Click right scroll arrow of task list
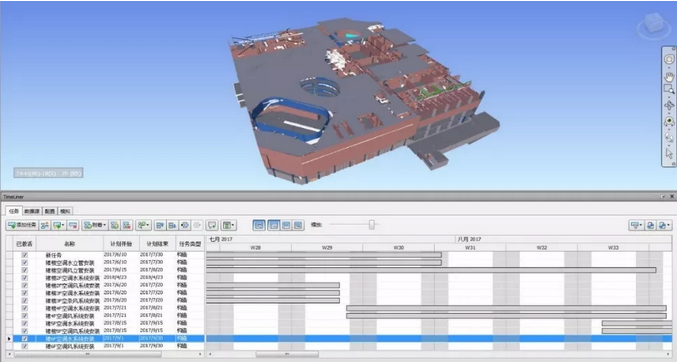Viewport: 679px width, 362px height. [x=200, y=354]
